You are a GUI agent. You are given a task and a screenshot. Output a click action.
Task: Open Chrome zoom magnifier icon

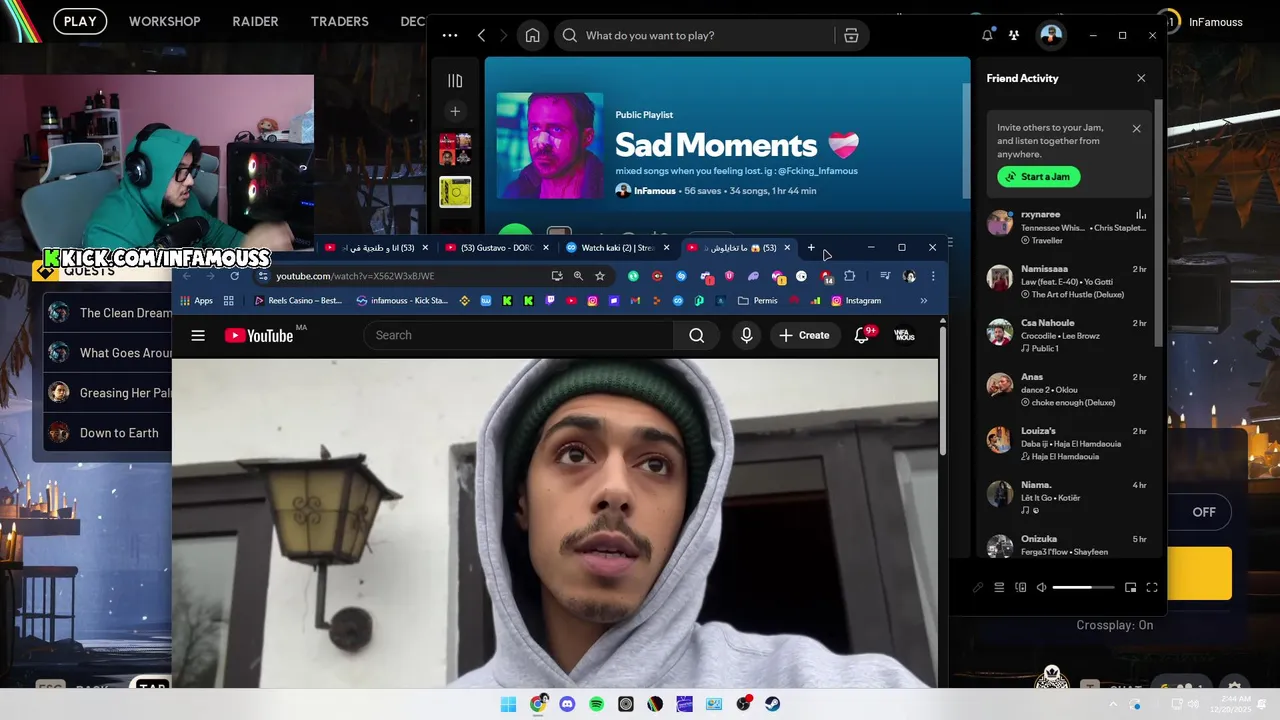click(578, 276)
